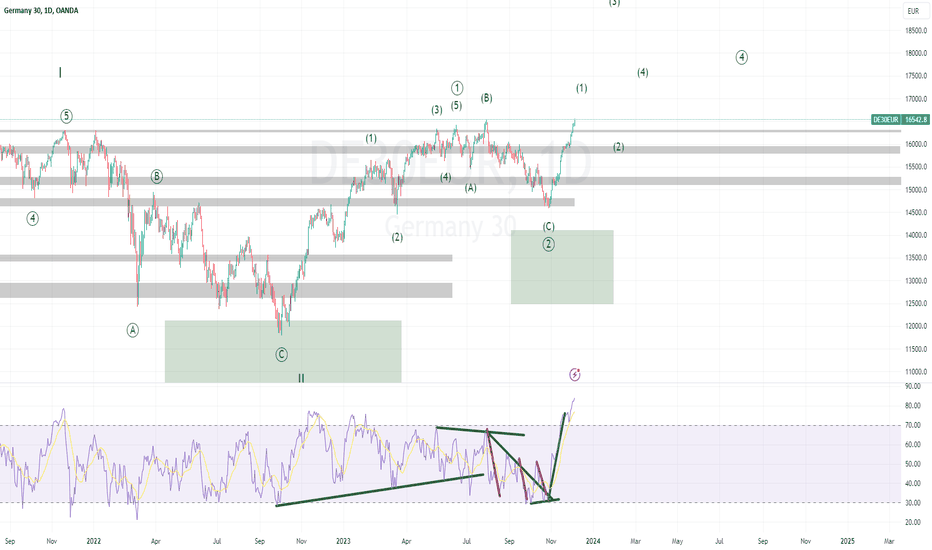Image resolution: width=932 pixels, height=550 pixels.
Task: Select the green target box containing circled C
Action: coord(283,351)
